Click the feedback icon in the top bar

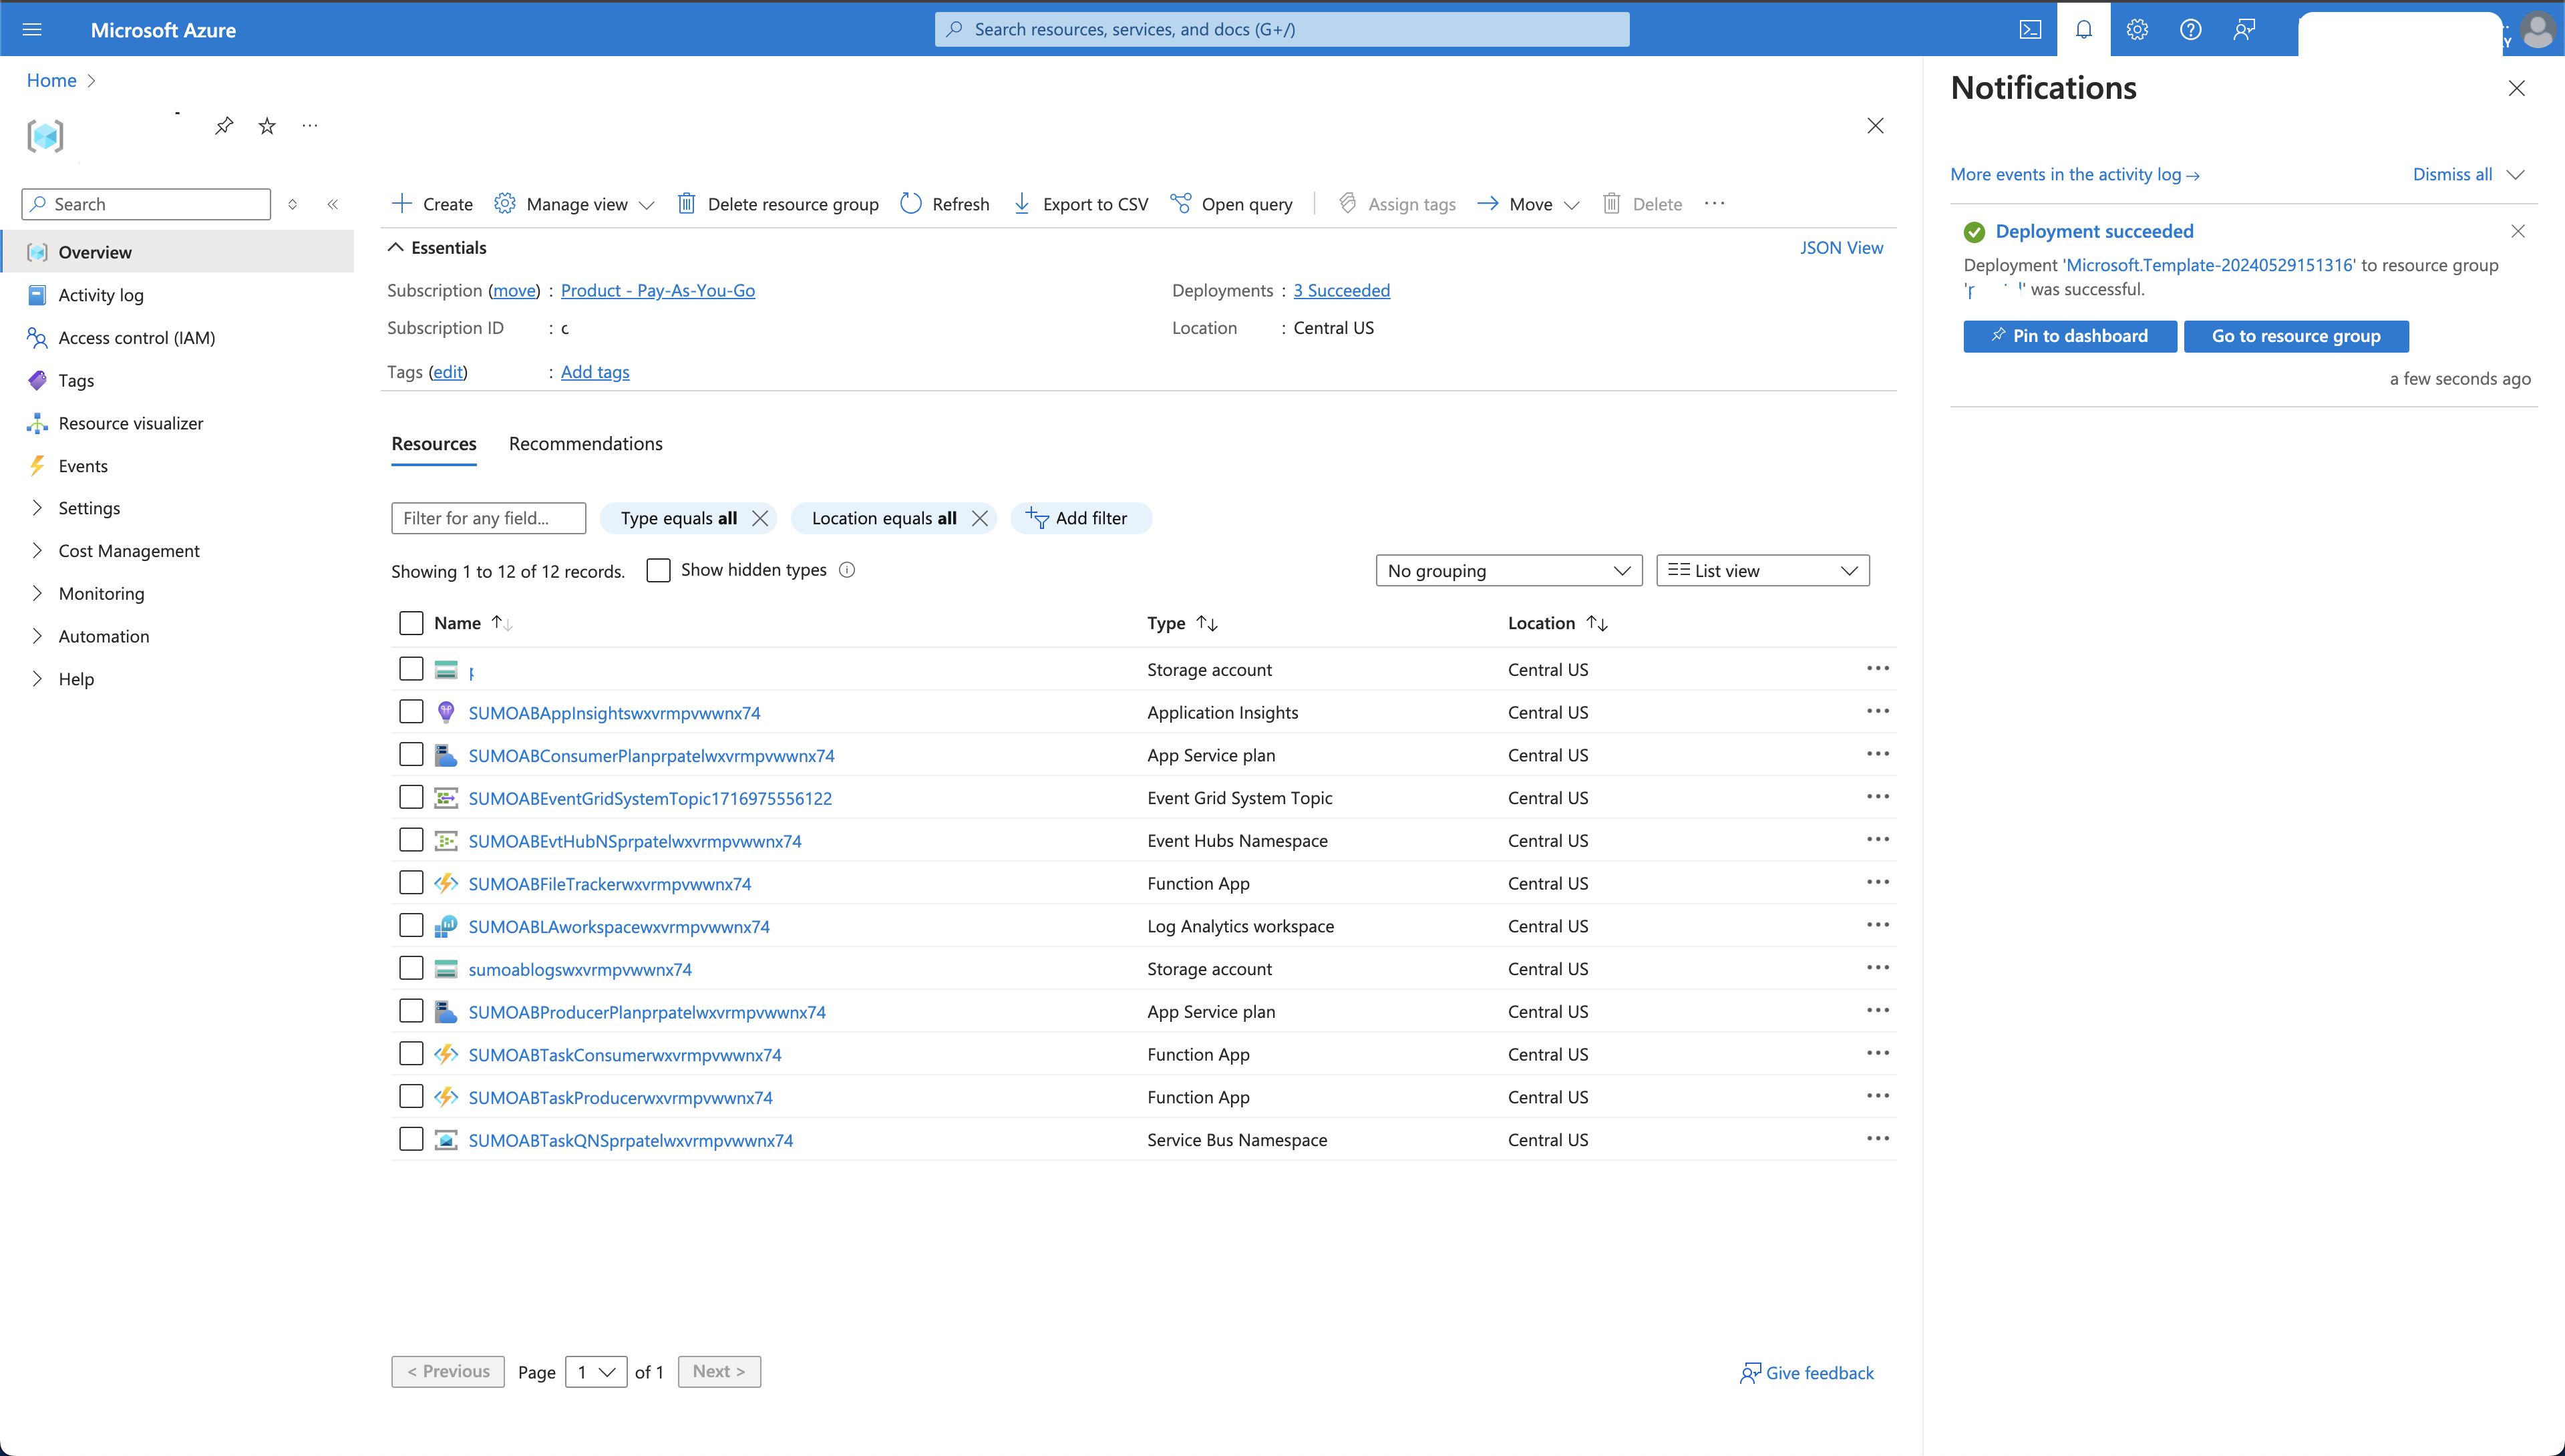[x=2245, y=29]
